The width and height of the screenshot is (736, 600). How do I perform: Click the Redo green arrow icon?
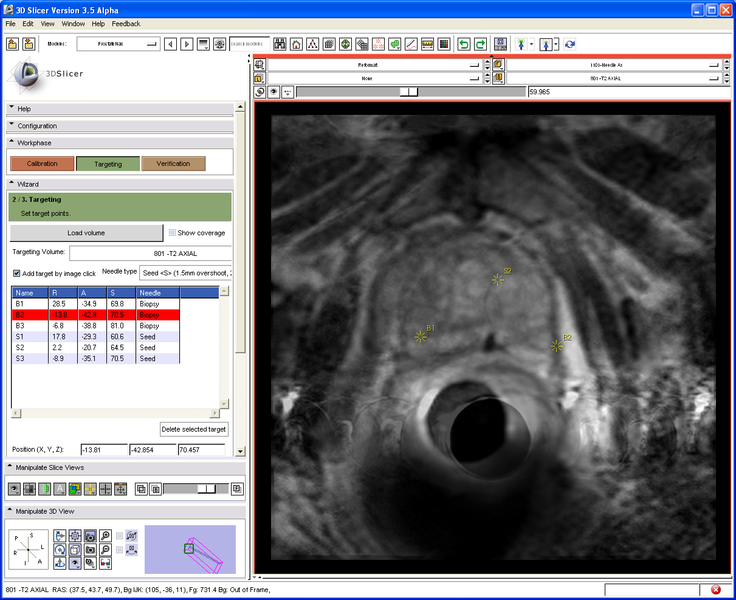[x=480, y=44]
